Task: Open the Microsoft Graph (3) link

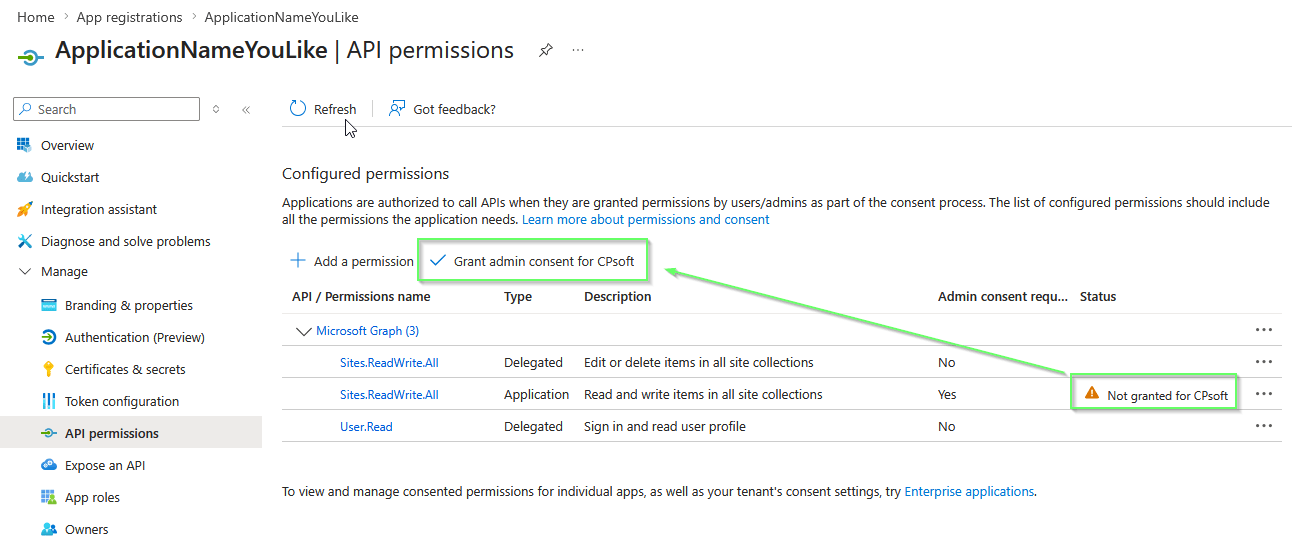Action: [x=367, y=330]
